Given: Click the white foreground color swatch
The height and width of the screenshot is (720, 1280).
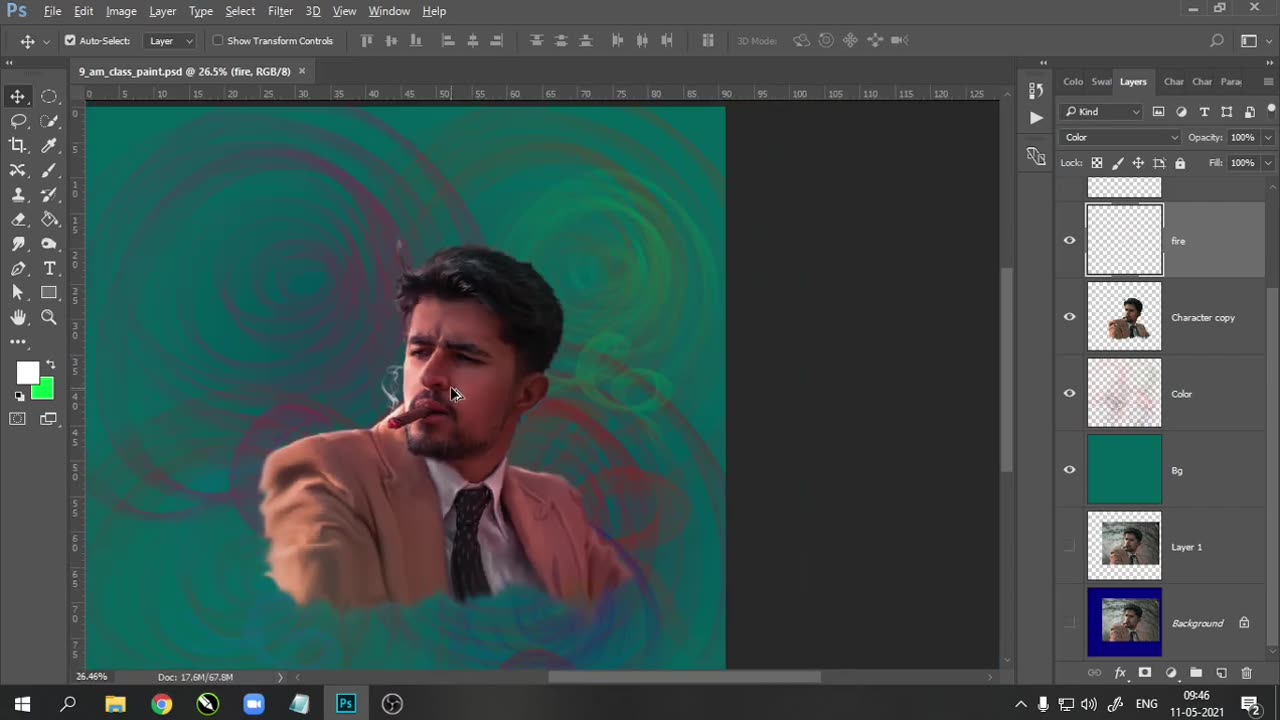Looking at the screenshot, I should point(26,372).
